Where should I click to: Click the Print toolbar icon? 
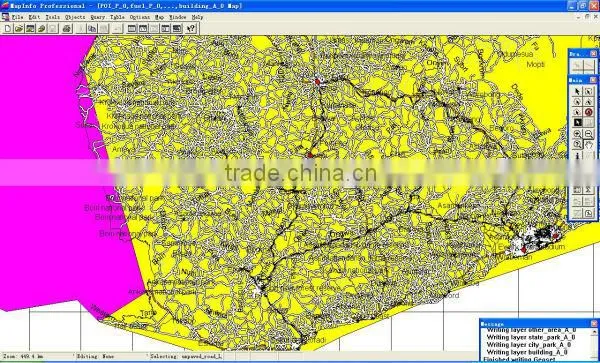67,28
